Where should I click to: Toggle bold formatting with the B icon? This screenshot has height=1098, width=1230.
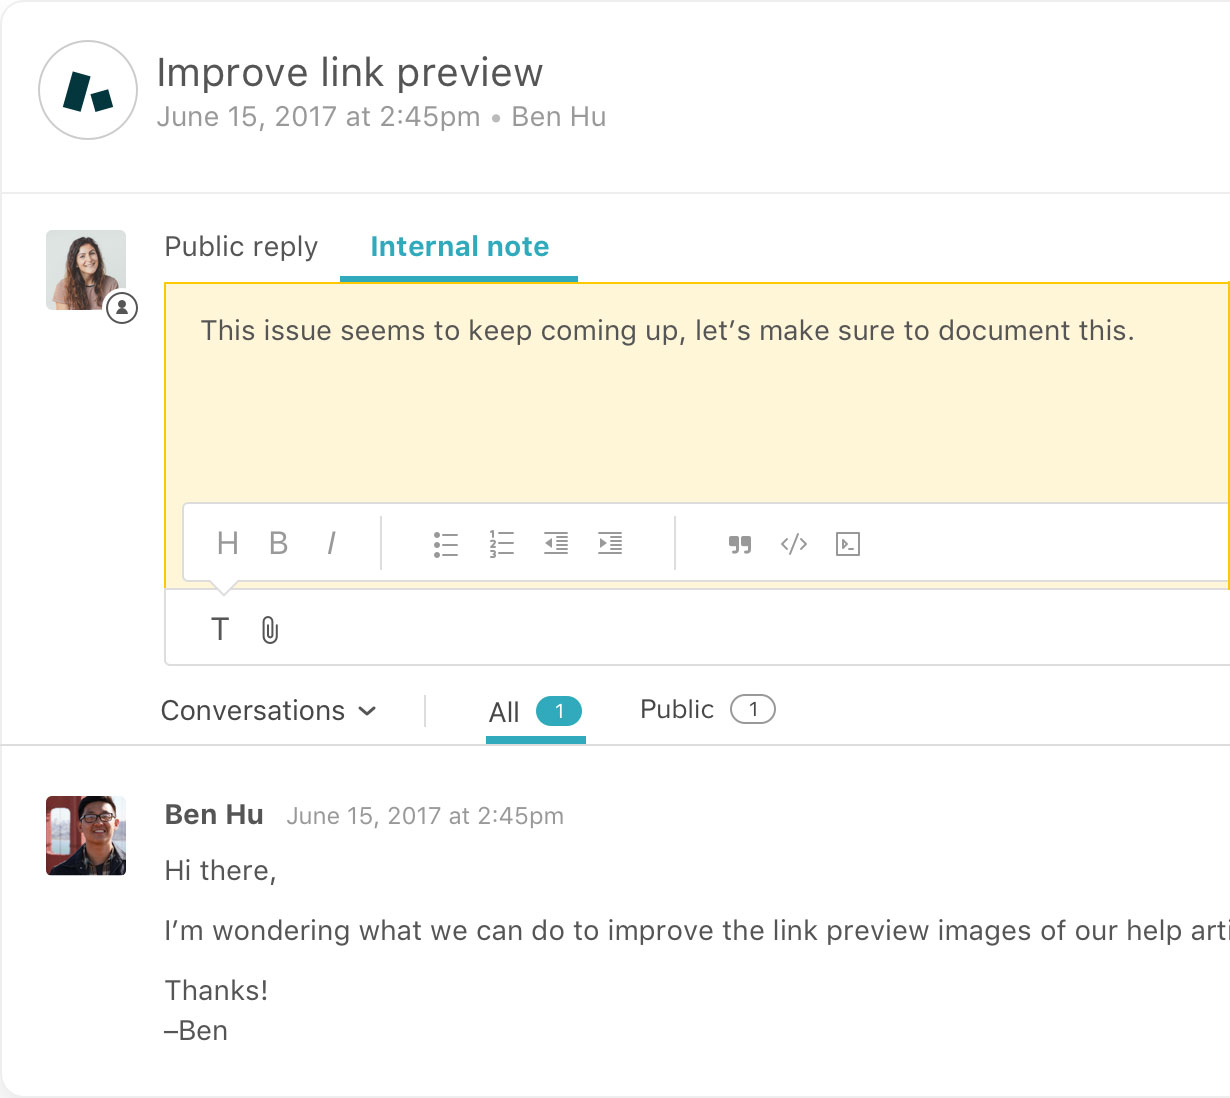278,543
